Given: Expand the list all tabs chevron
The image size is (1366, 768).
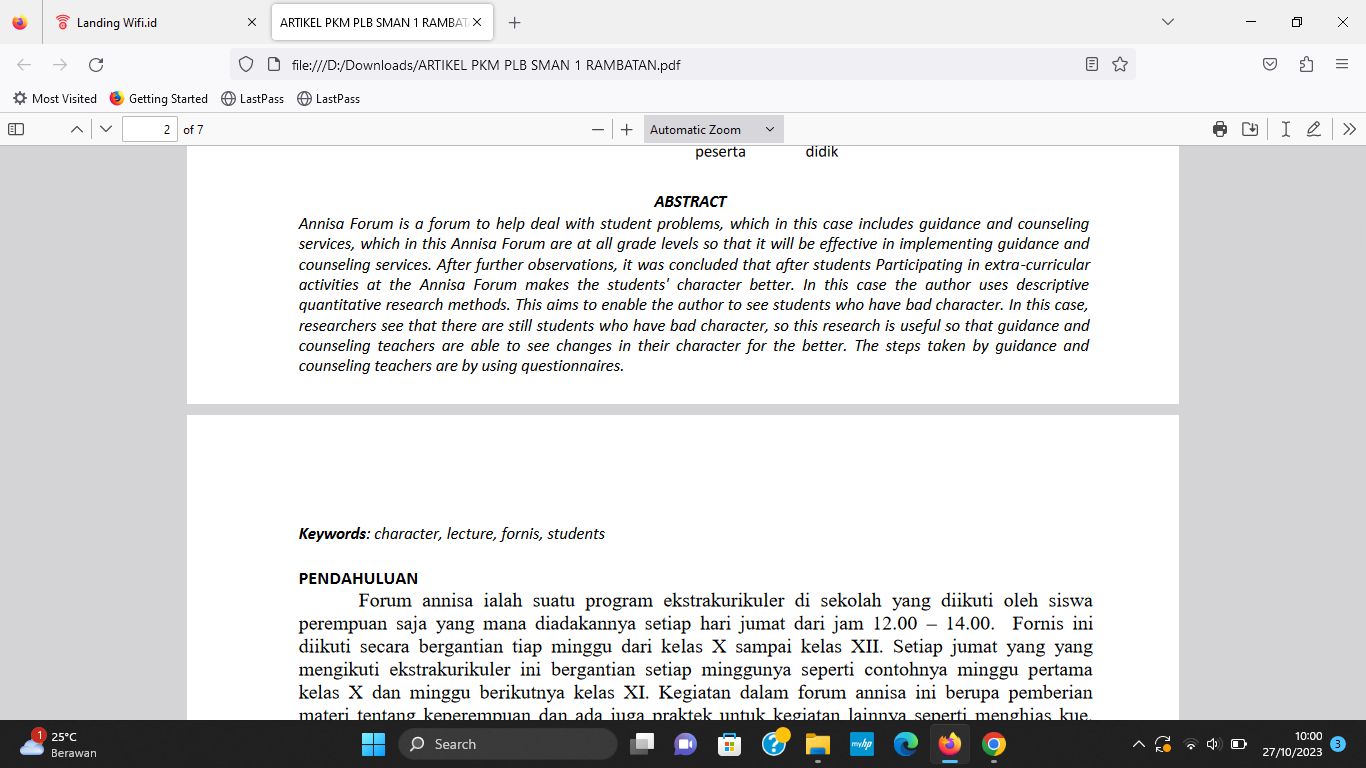Looking at the screenshot, I should [x=1168, y=22].
